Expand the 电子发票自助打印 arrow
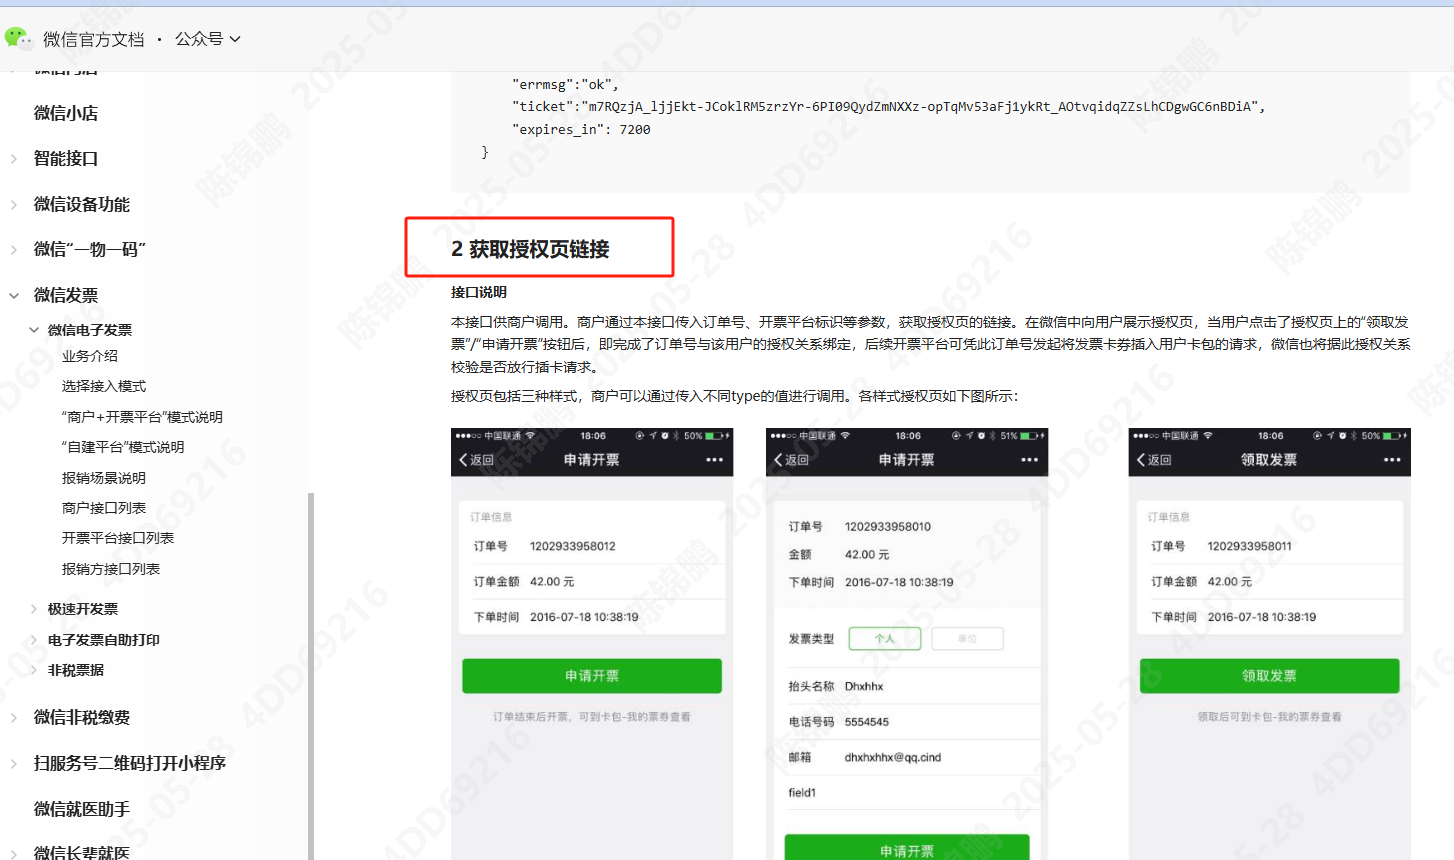Screen dimensions: 1454x860 click(34, 640)
